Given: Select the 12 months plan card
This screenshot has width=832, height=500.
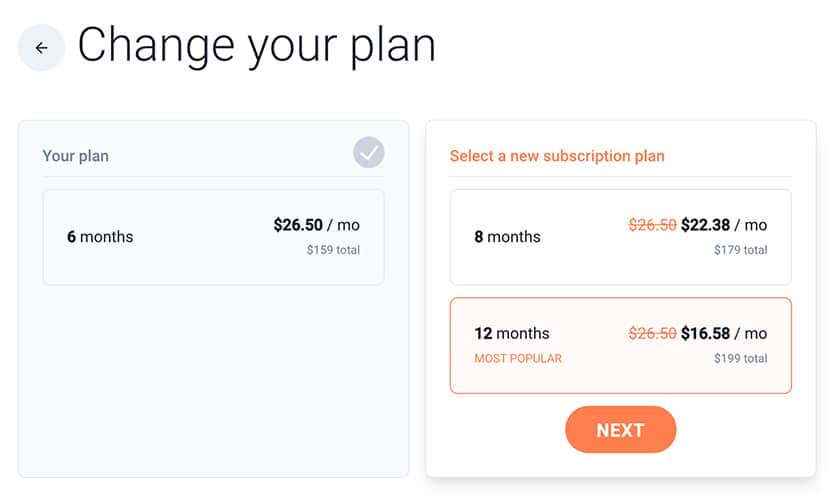Looking at the screenshot, I should point(620,346).
